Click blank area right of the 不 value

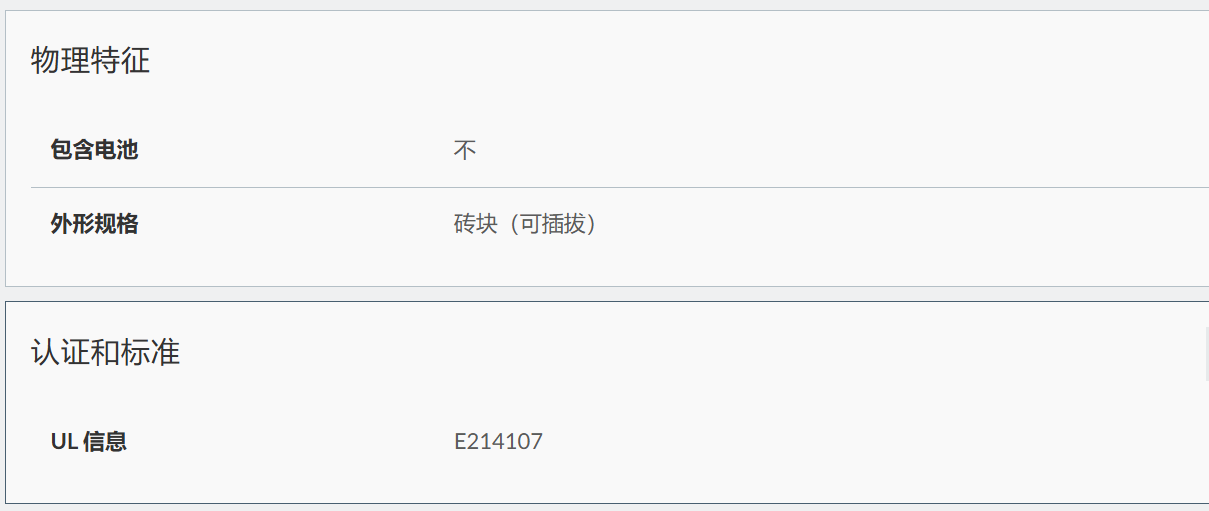pos(840,151)
